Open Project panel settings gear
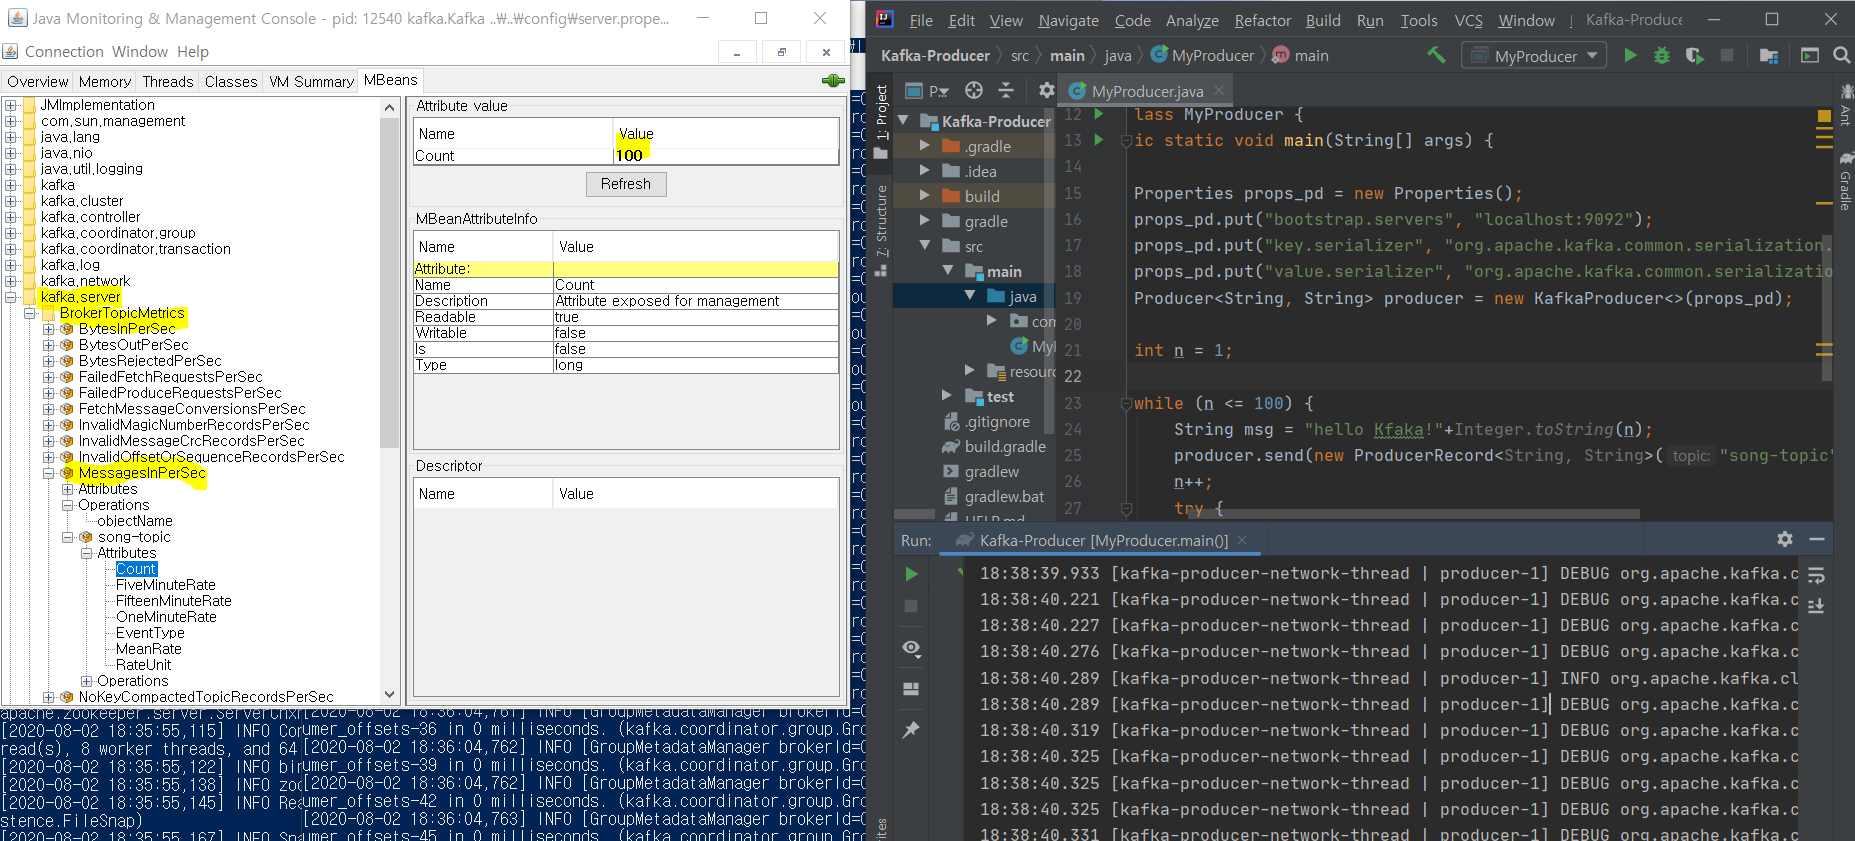This screenshot has height=841, width=1855. point(1046,90)
